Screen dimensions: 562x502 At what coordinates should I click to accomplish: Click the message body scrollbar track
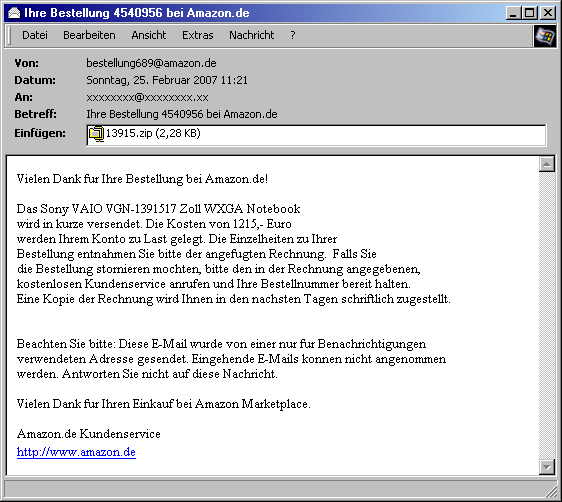point(547,316)
